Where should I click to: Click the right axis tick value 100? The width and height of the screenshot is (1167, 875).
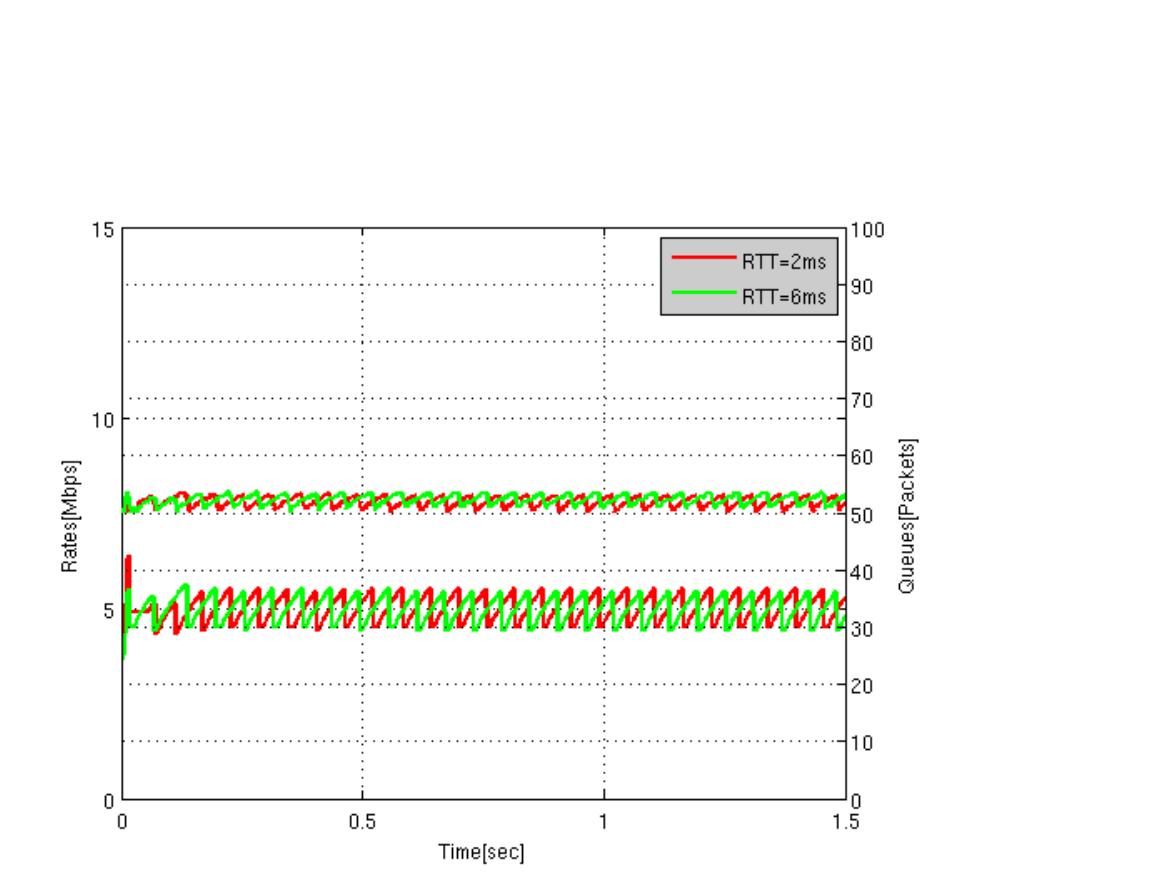[868, 230]
